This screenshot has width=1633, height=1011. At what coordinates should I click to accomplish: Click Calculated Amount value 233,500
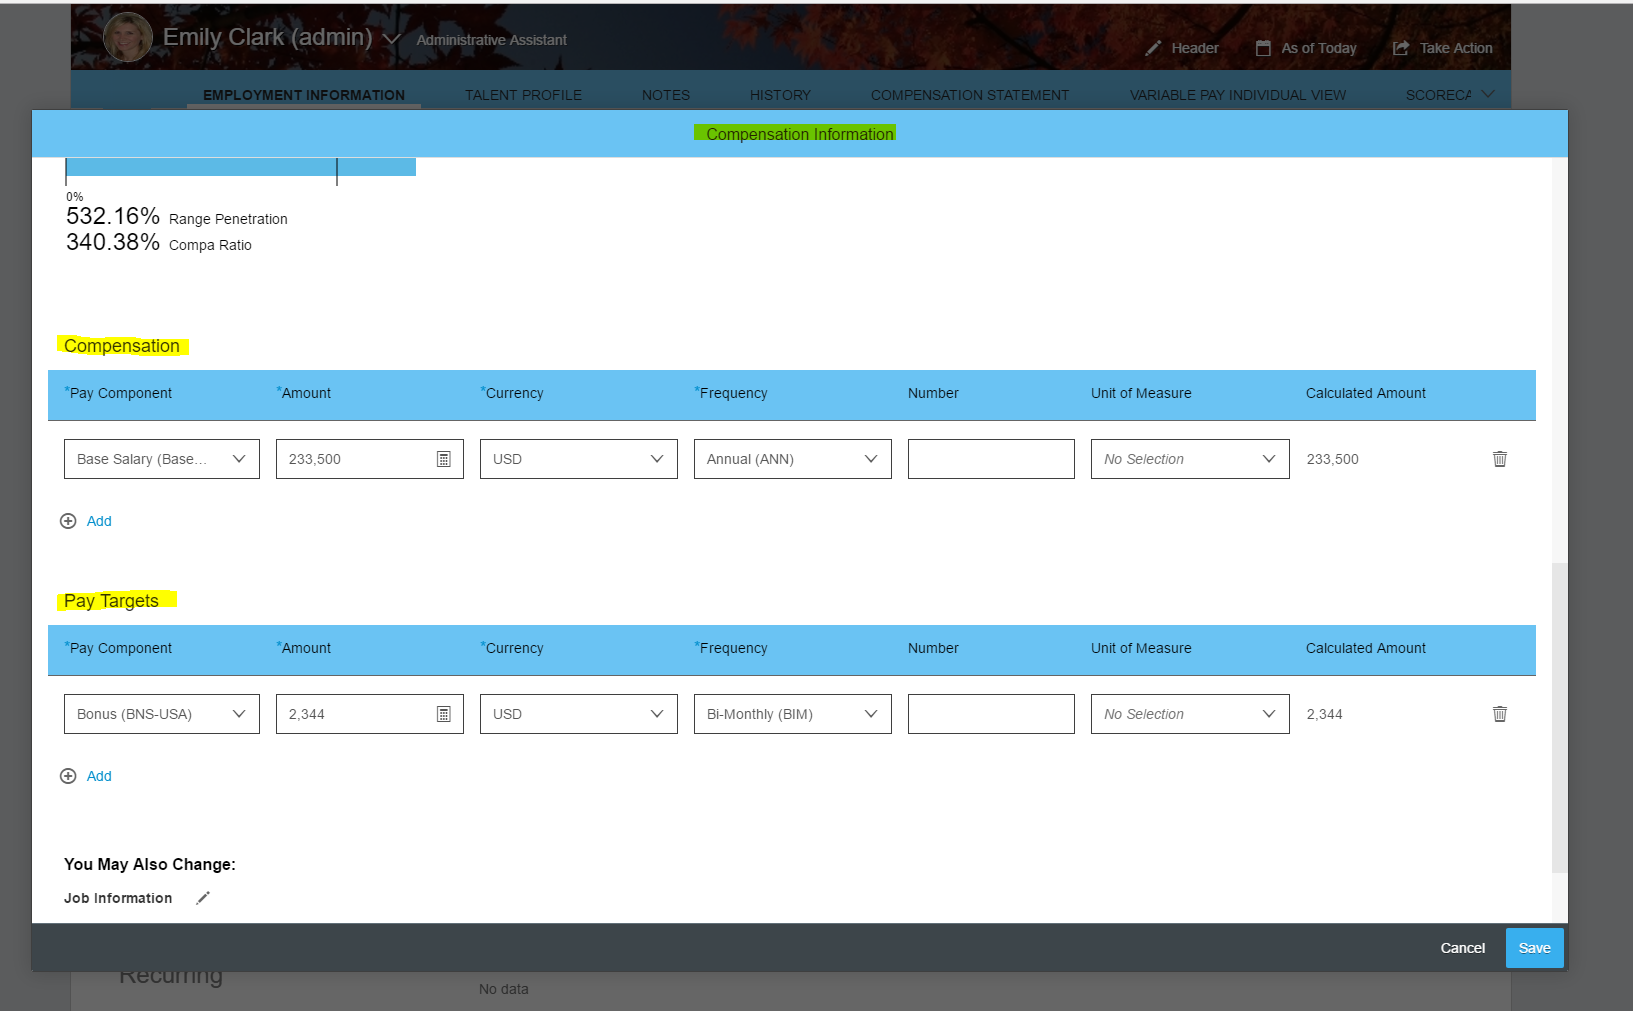[x=1333, y=459]
